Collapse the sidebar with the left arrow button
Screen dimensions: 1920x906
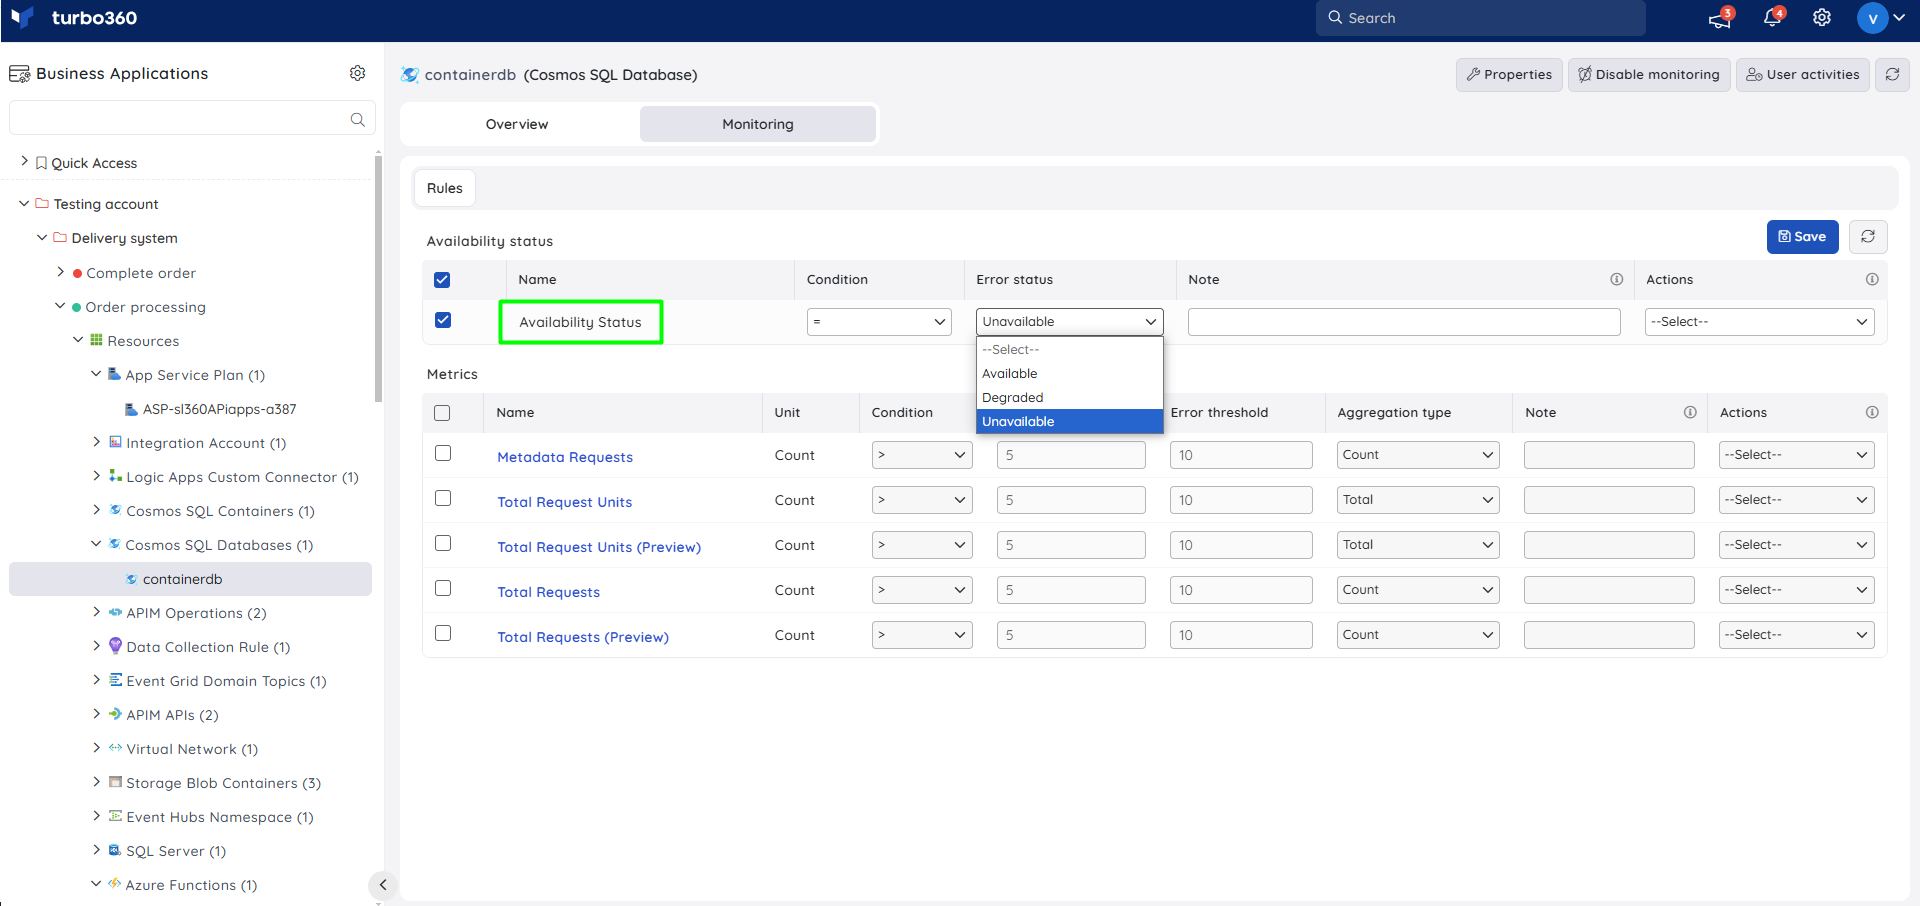click(x=382, y=885)
